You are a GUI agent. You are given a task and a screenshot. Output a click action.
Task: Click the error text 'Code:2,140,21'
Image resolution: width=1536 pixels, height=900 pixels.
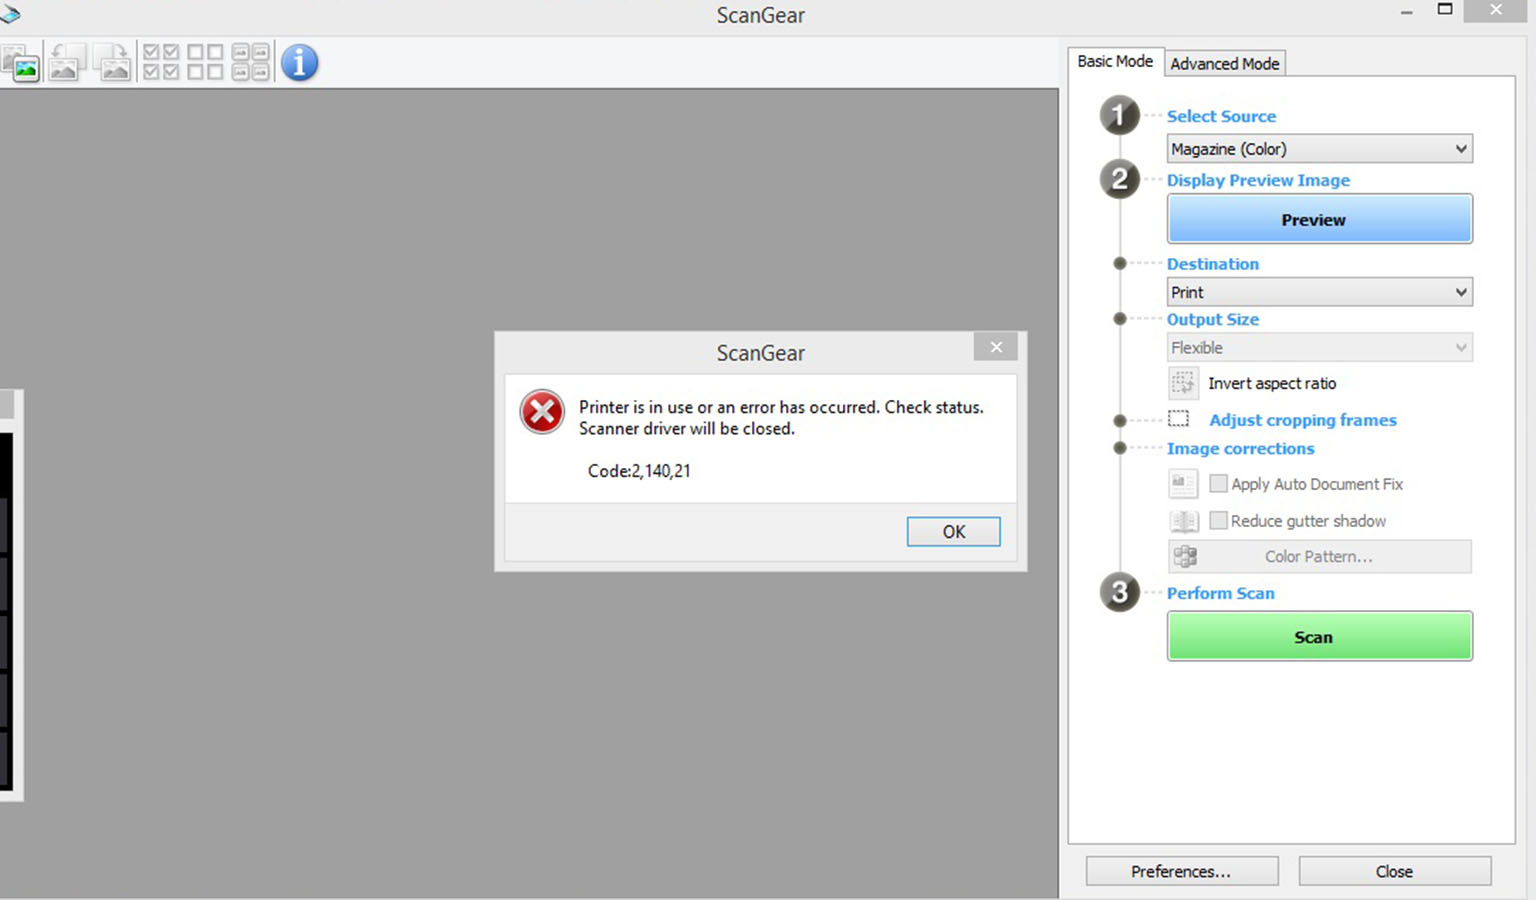(639, 471)
